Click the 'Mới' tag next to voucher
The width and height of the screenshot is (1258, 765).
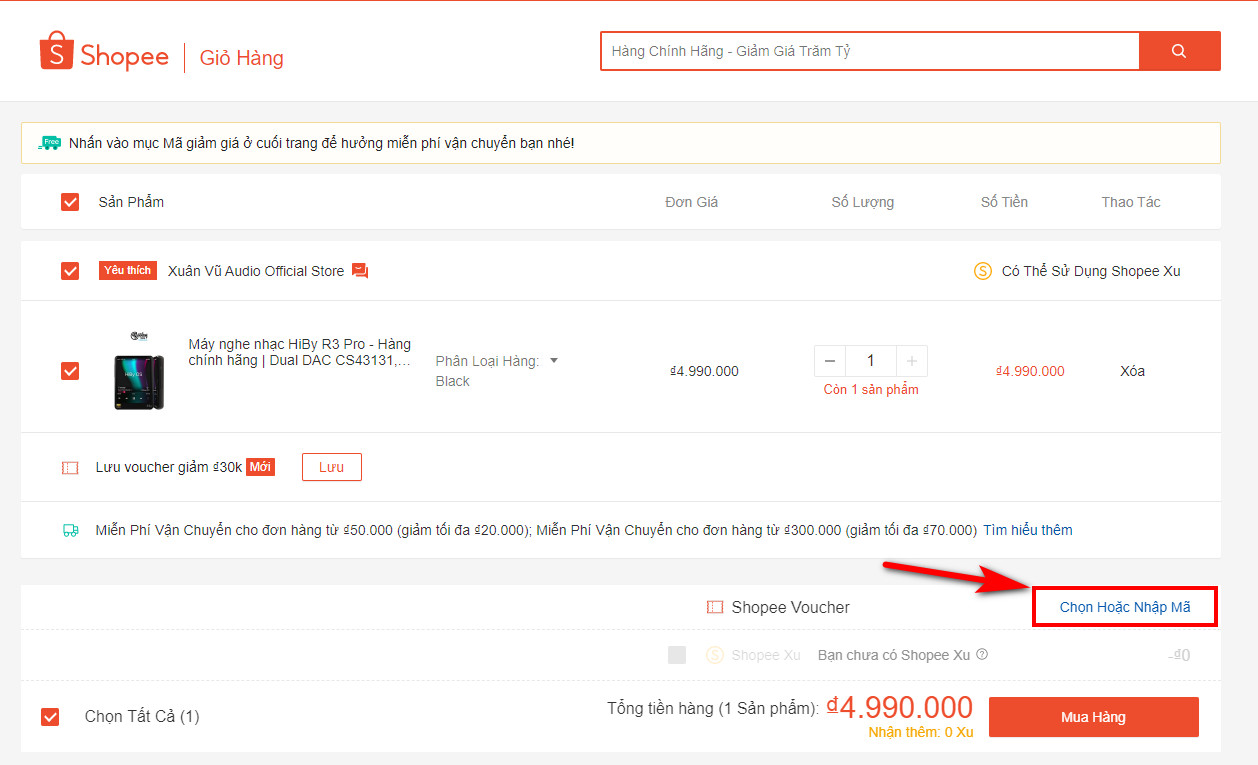260,467
